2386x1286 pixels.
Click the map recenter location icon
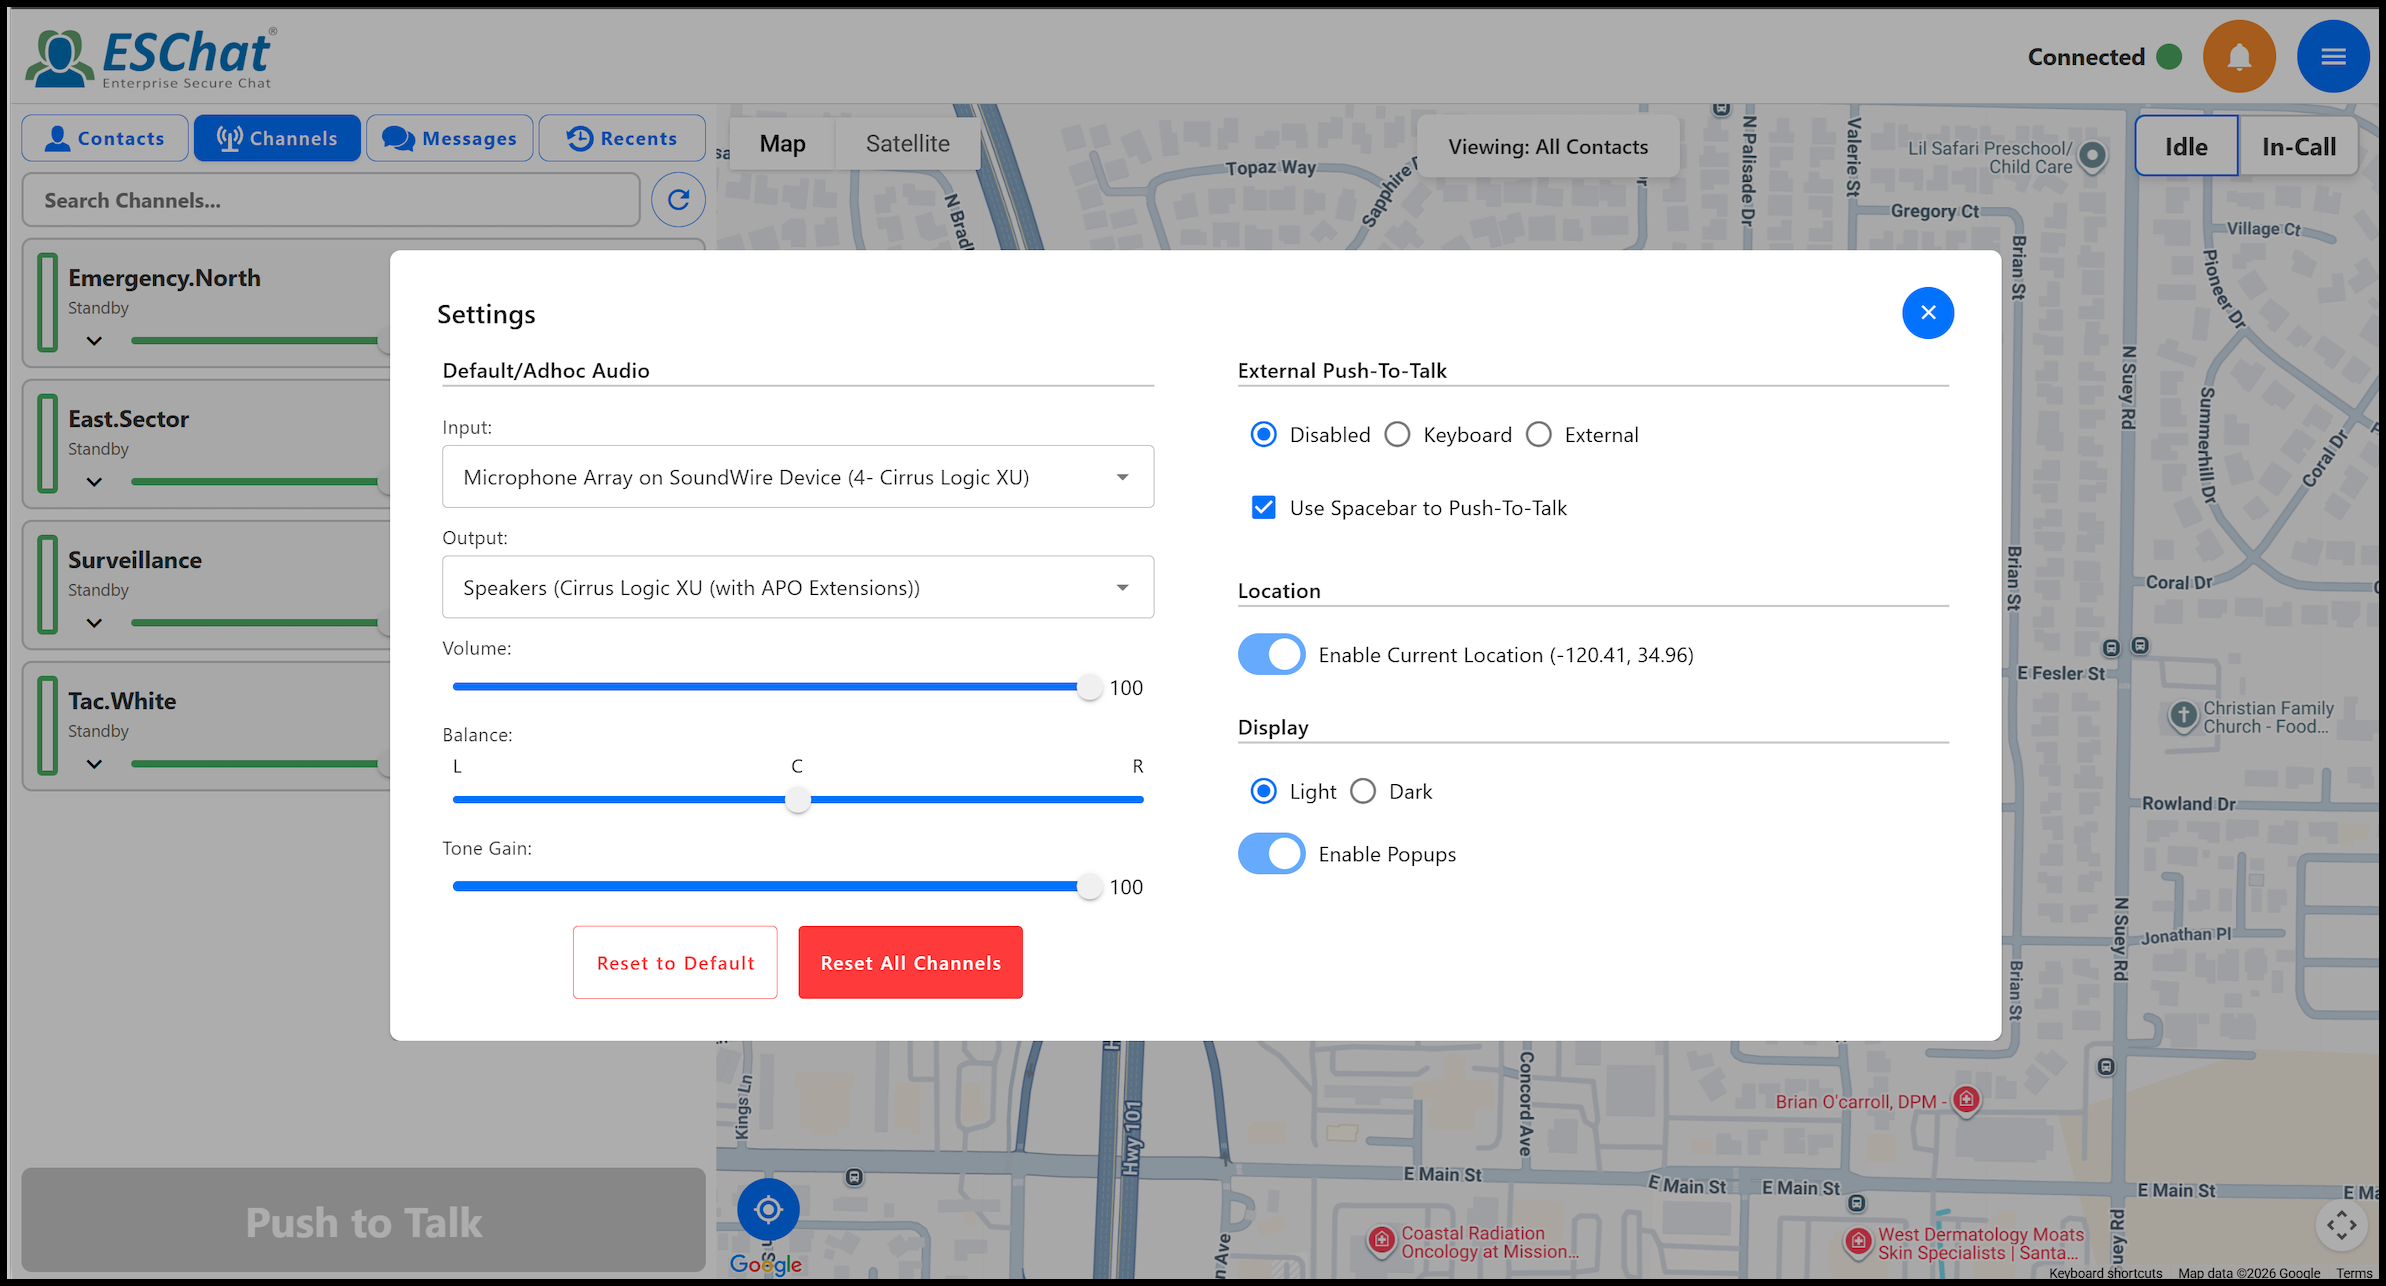768,1210
